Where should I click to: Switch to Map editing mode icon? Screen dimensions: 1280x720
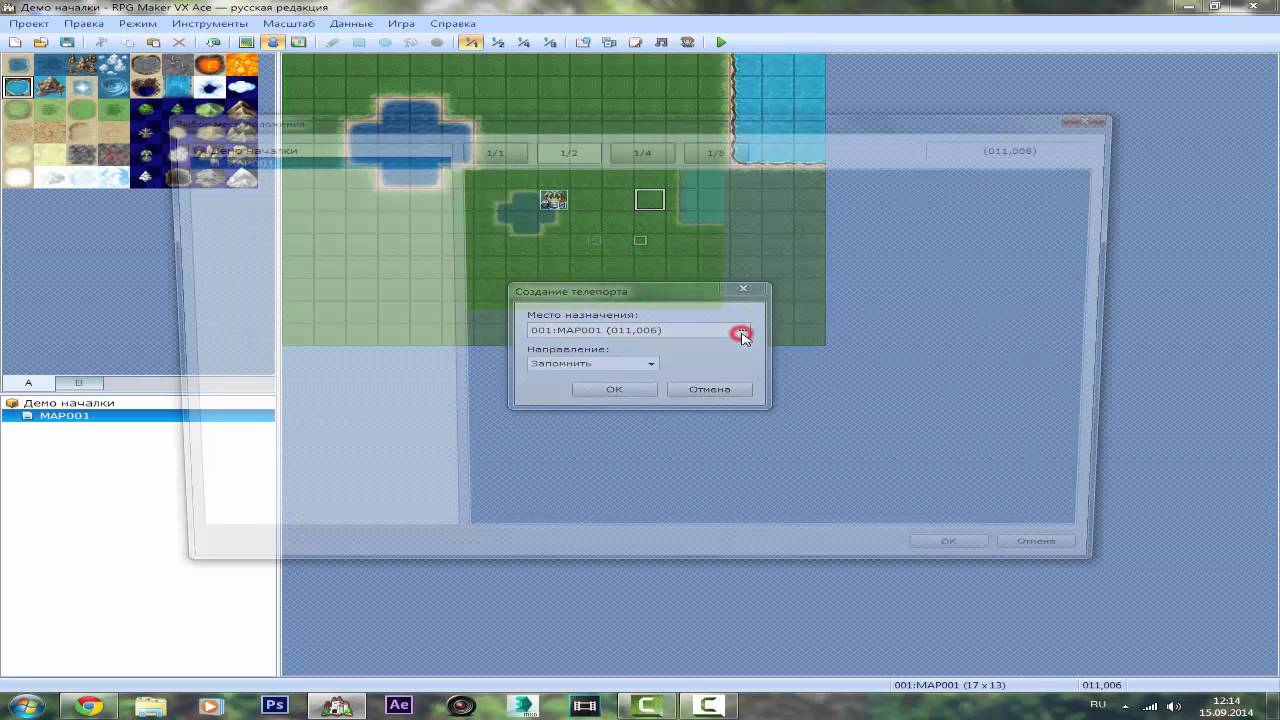pos(247,42)
